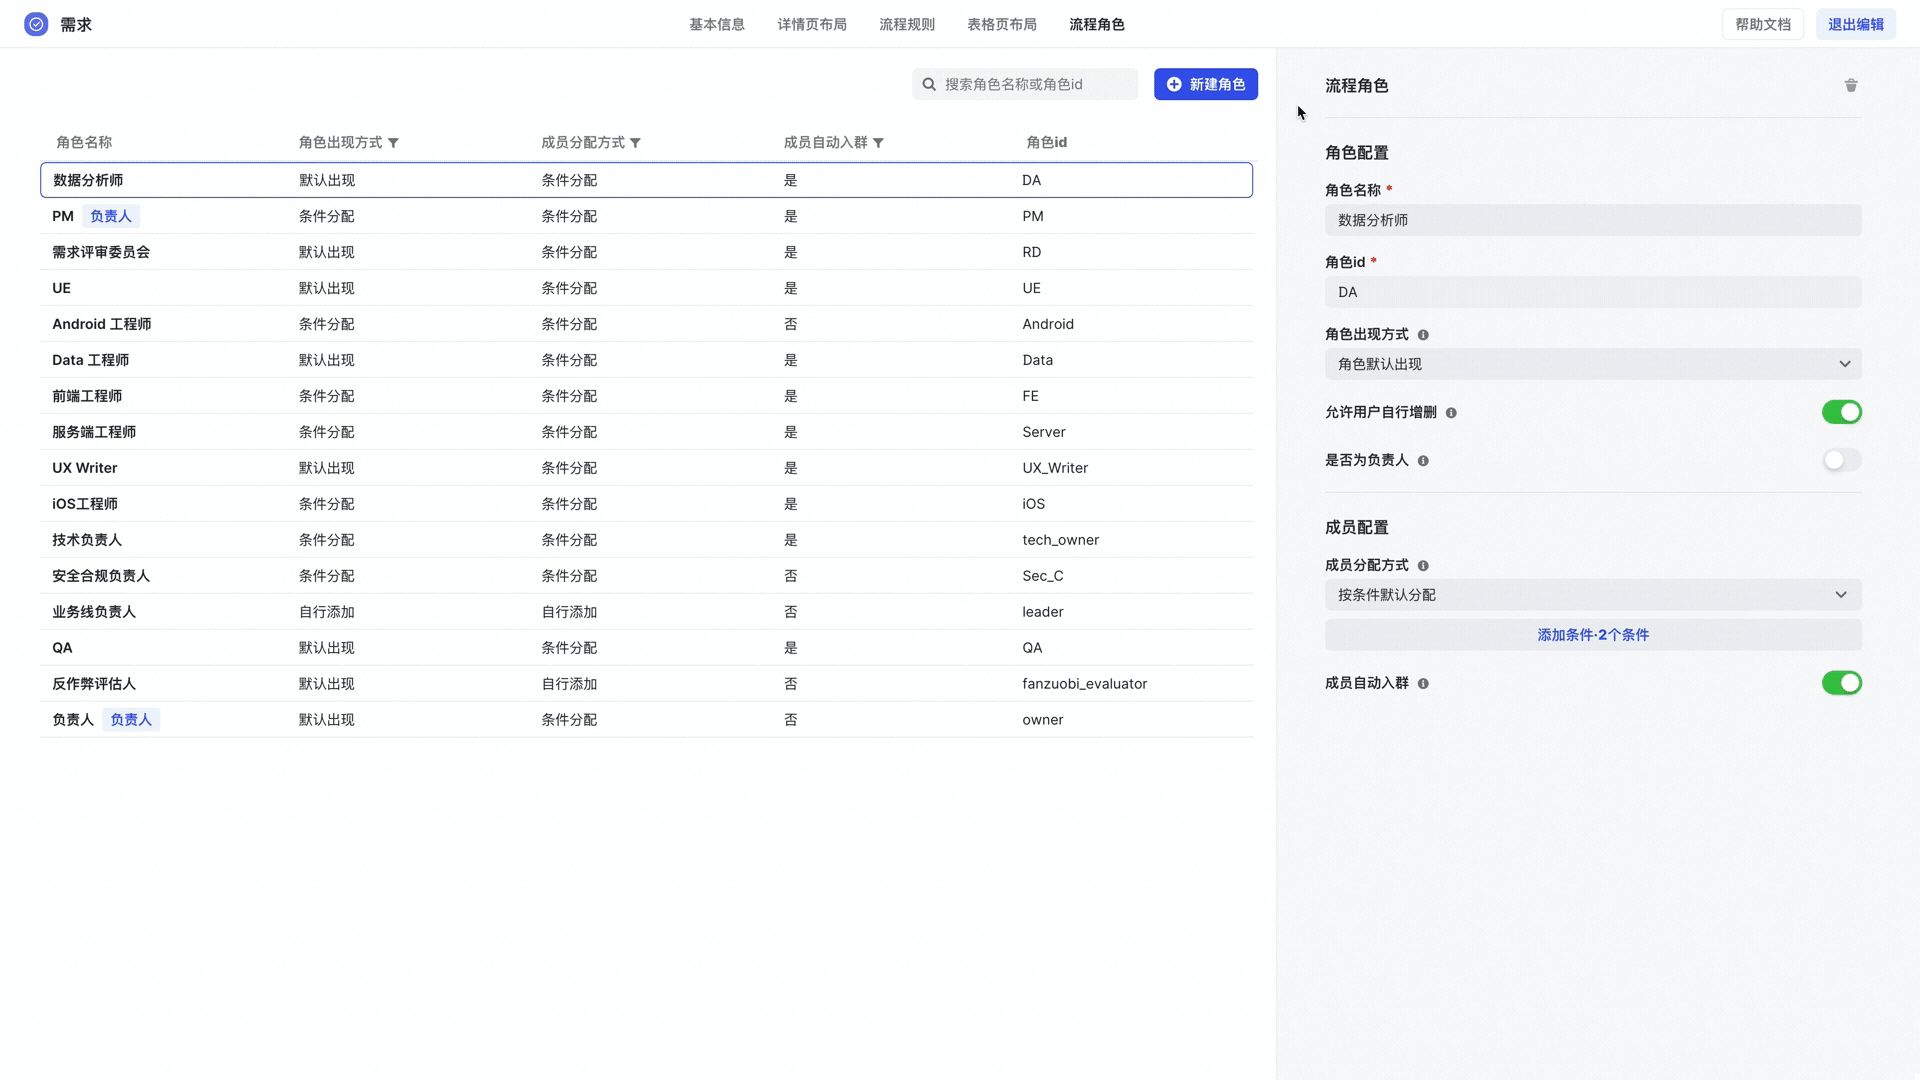1920x1080 pixels.
Task: Click the 退出编辑 button
Action: pos(1855,24)
